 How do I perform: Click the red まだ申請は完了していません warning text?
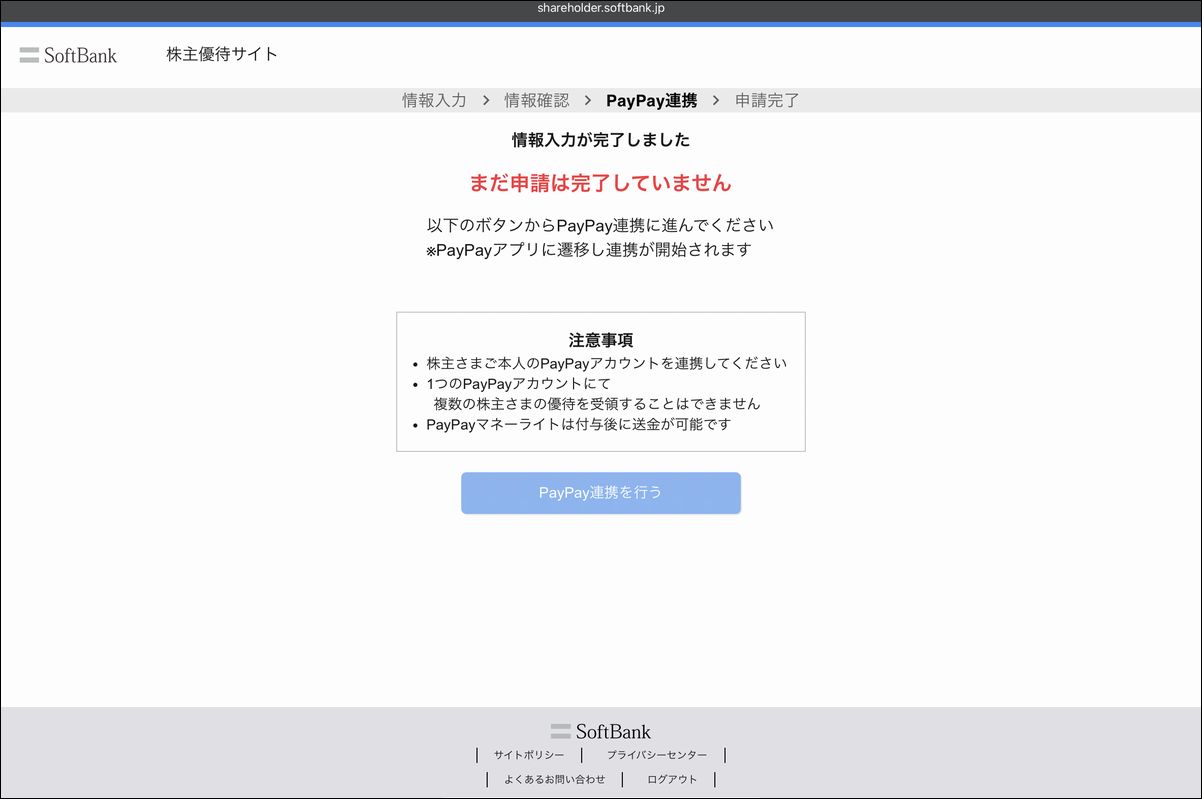click(x=601, y=183)
